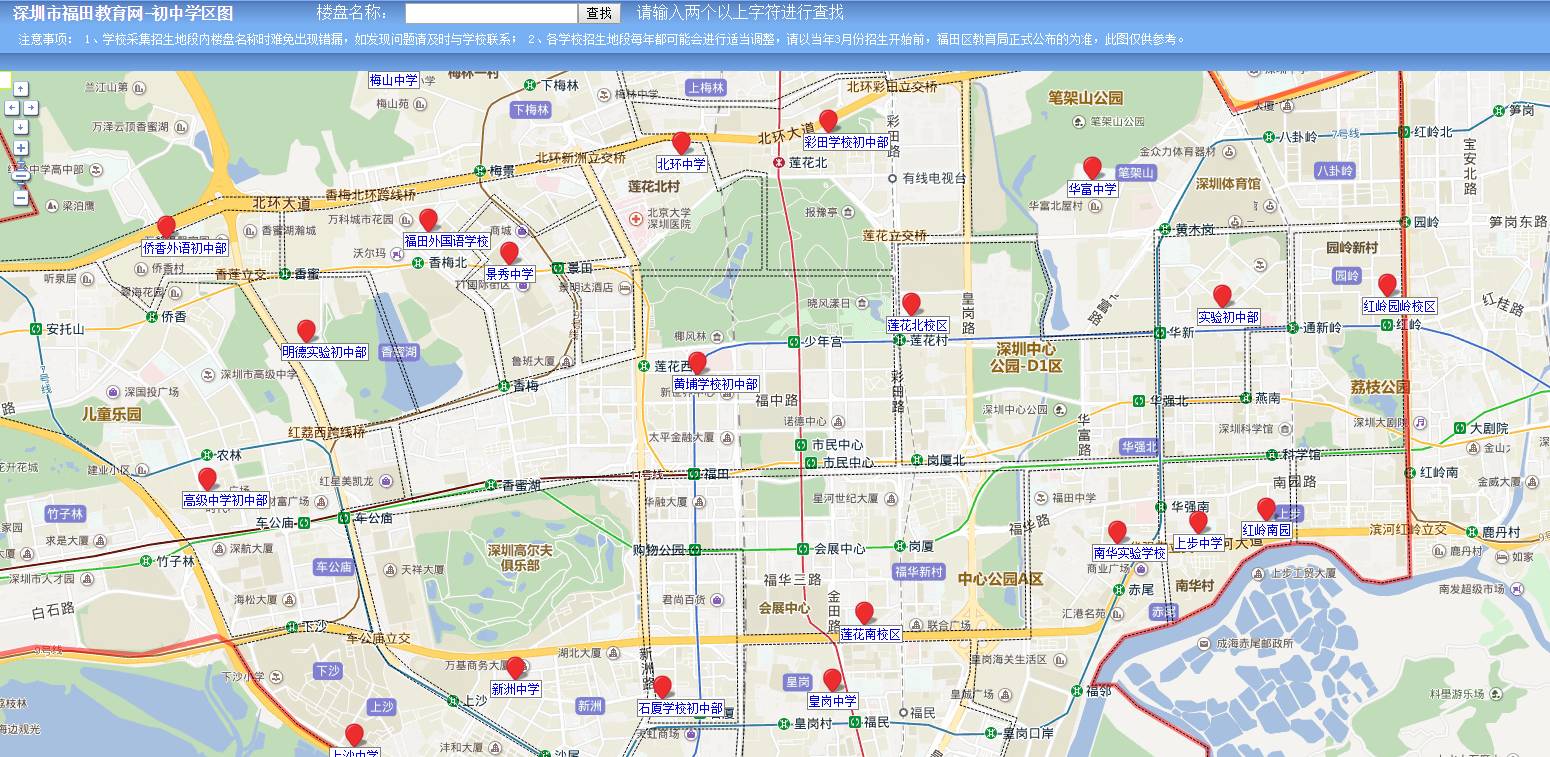Viewport: 1550px width, 757px height.
Task: Pan the map right with the arrow button
Action: tap(30, 108)
